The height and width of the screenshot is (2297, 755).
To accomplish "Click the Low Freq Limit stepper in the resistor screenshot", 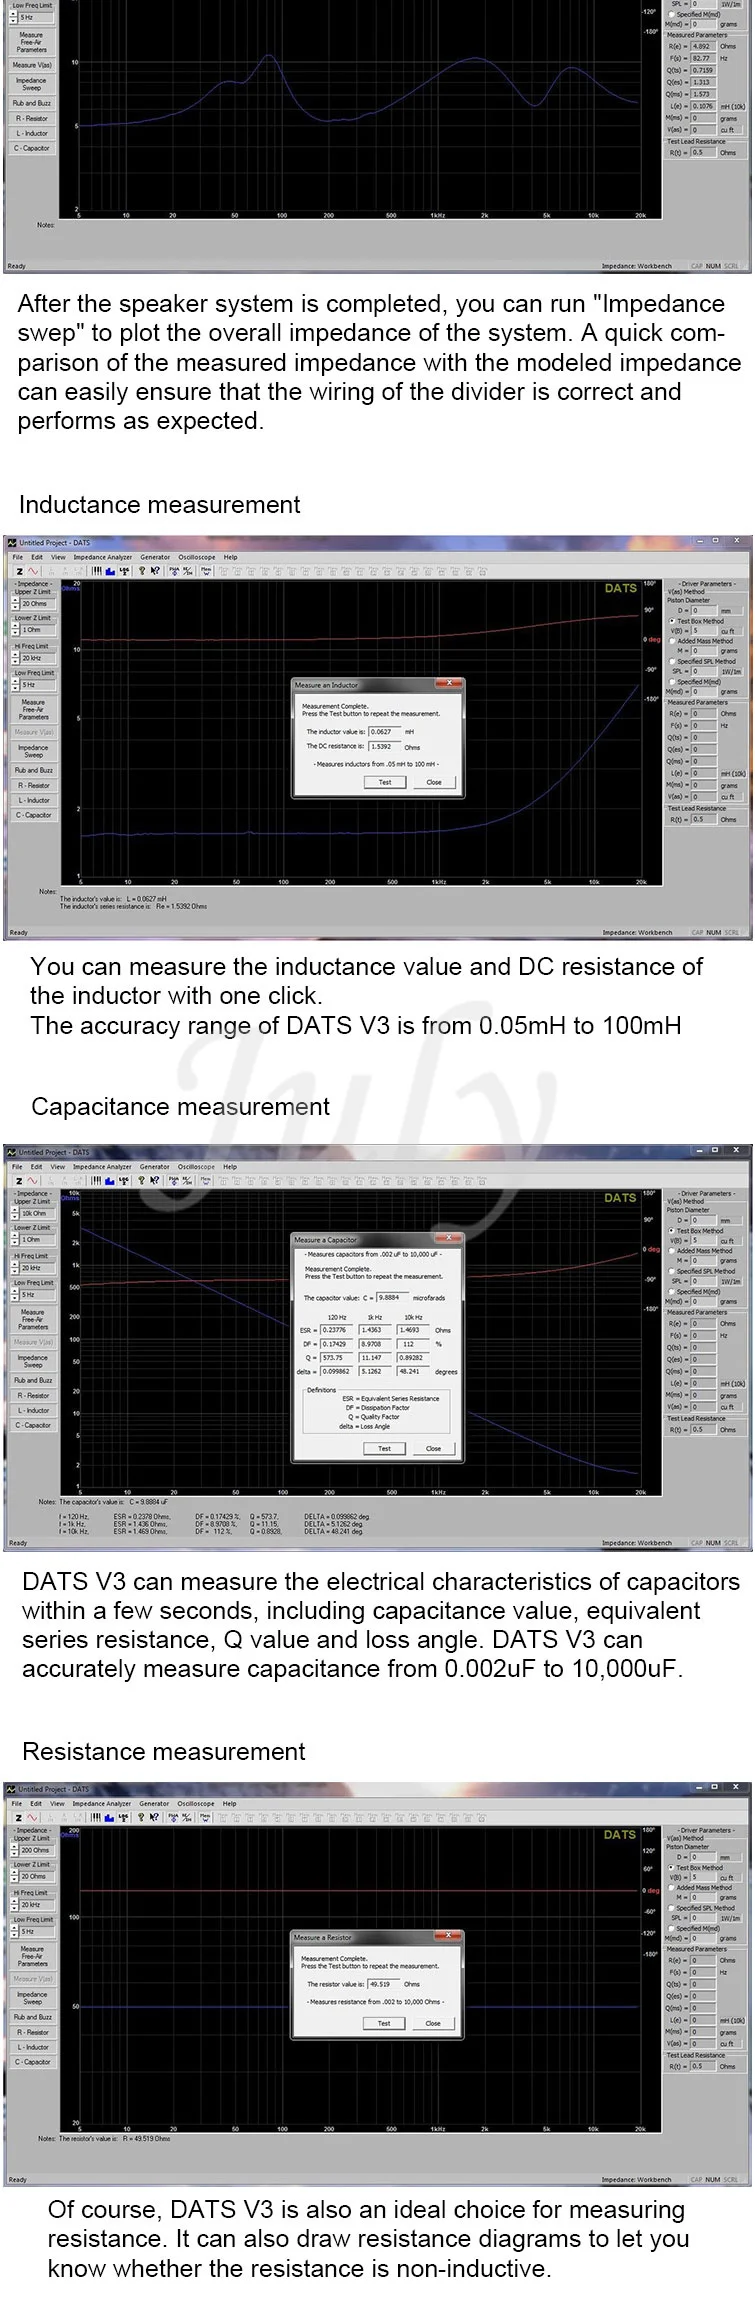I will 16,1931.
